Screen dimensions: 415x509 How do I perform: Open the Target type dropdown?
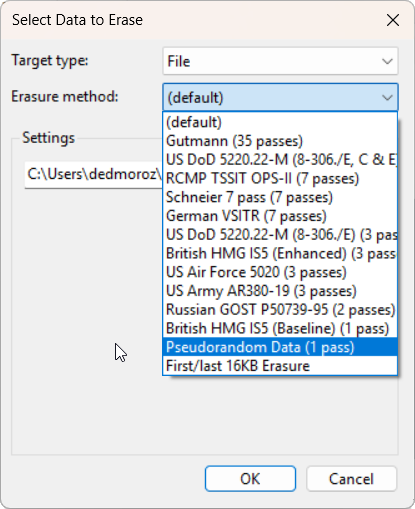pos(280,61)
